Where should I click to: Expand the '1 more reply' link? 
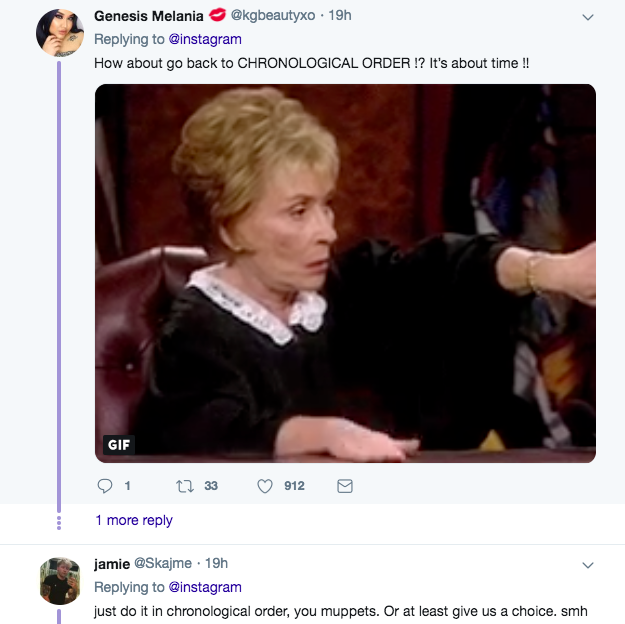[134, 520]
